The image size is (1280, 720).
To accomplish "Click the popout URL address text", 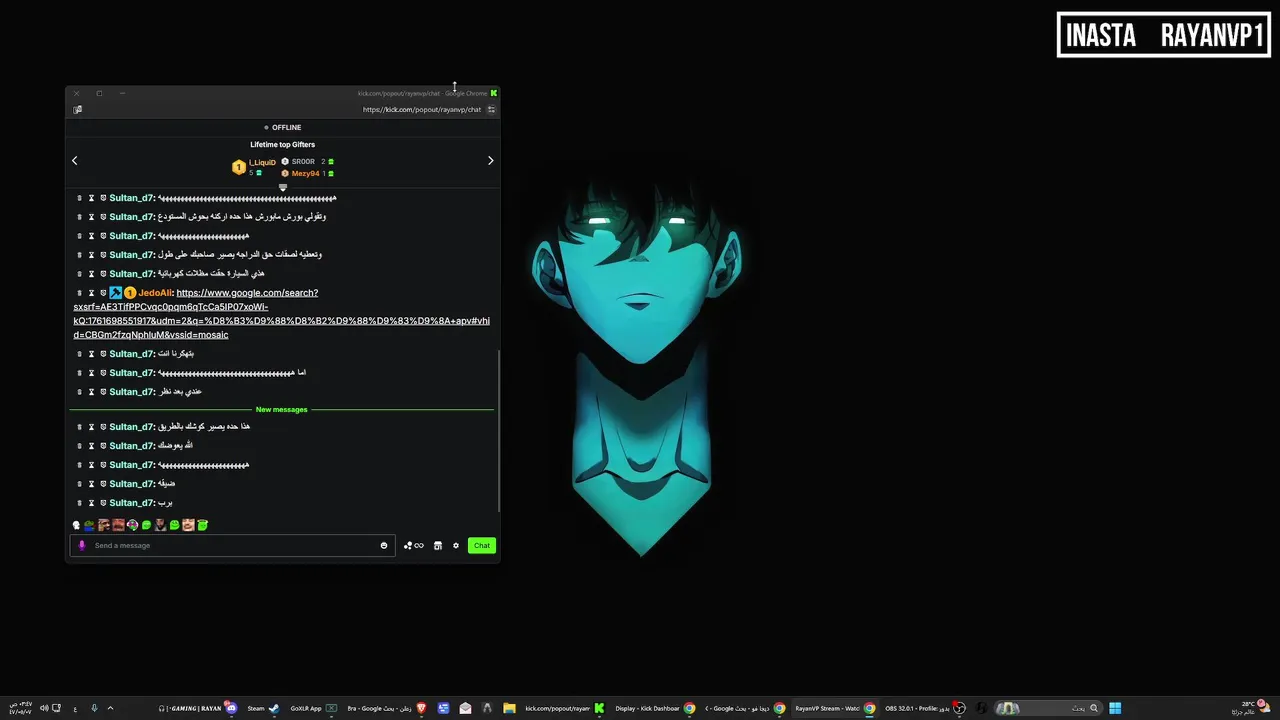I will point(422,110).
